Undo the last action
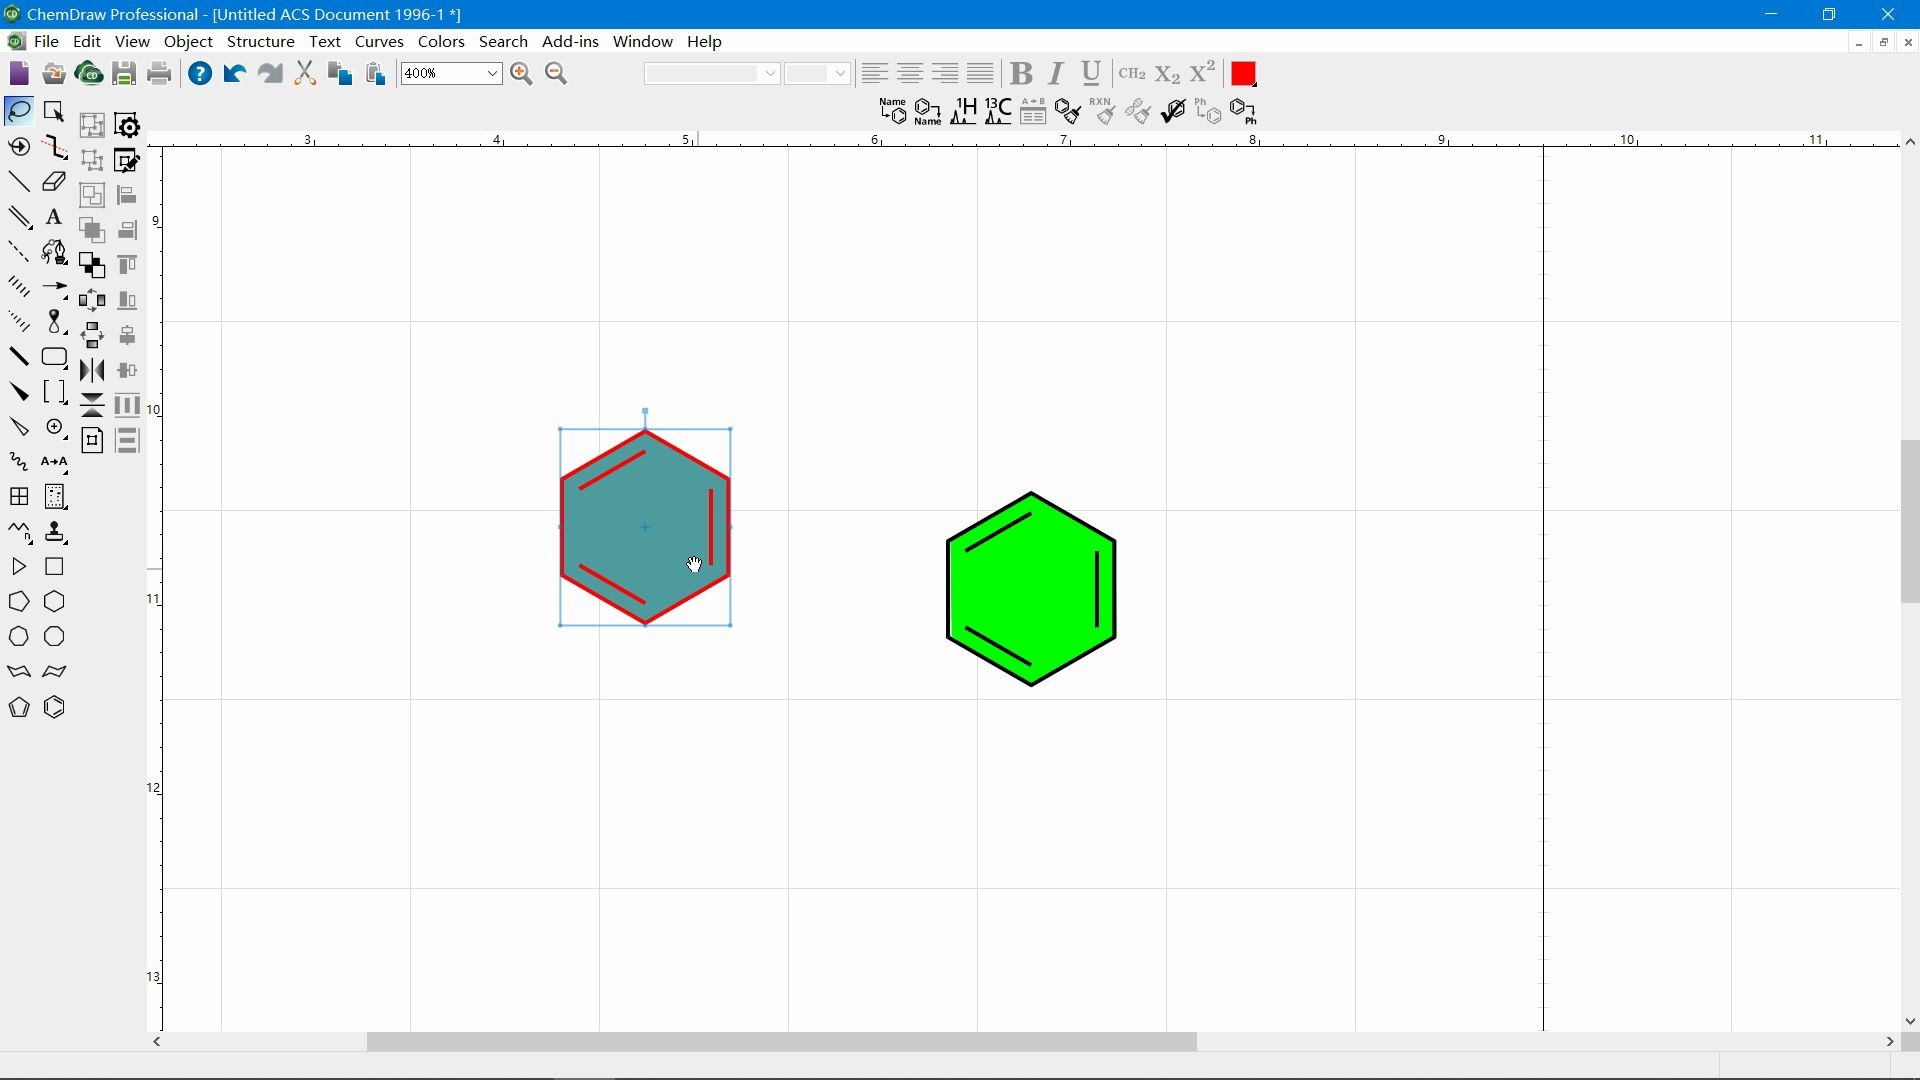Image resolution: width=1920 pixels, height=1080 pixels. click(x=234, y=74)
